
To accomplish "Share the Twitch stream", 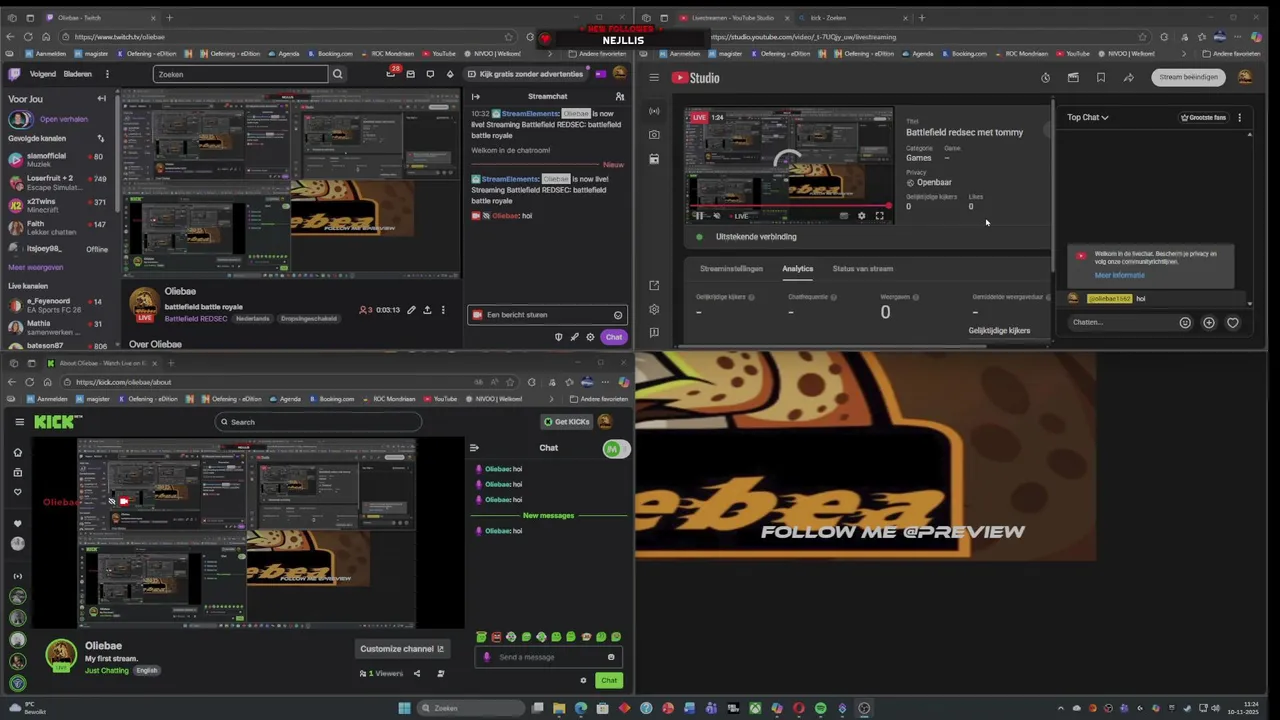I will click(427, 310).
